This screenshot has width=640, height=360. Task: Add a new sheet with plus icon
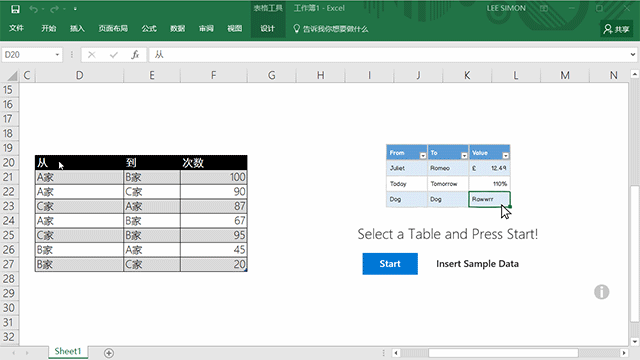pyautogui.click(x=109, y=353)
